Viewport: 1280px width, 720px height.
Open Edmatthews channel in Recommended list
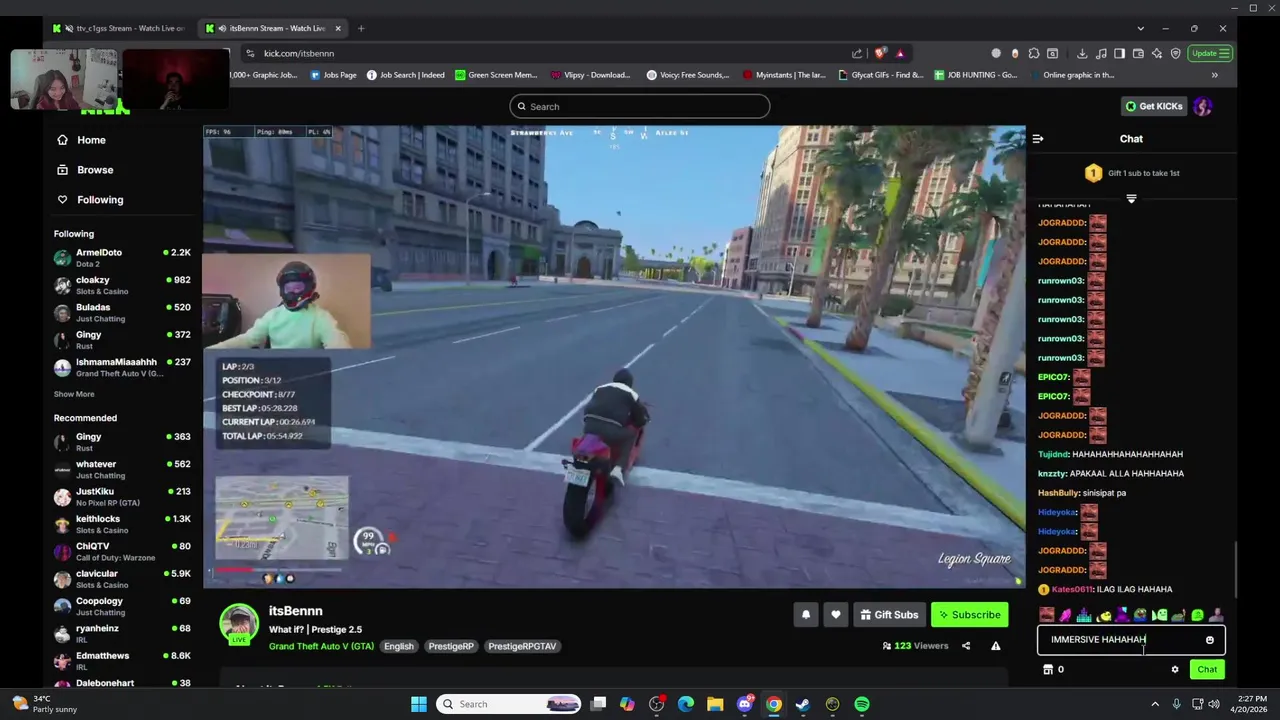coord(122,661)
